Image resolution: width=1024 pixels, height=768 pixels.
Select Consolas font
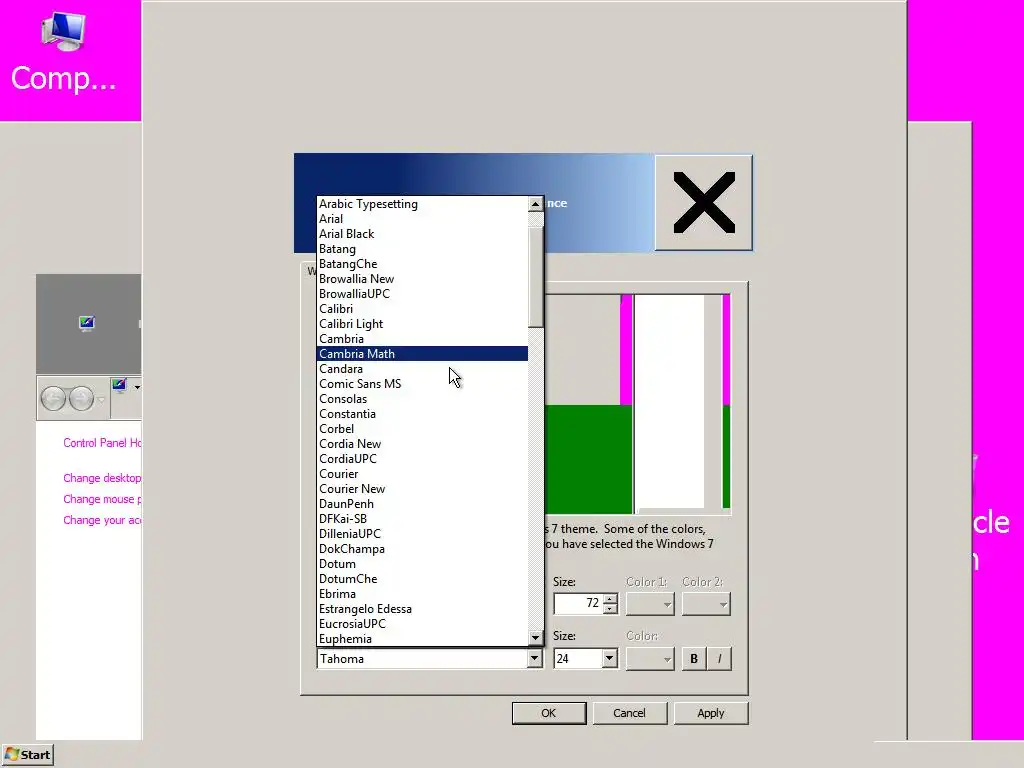tap(423, 399)
